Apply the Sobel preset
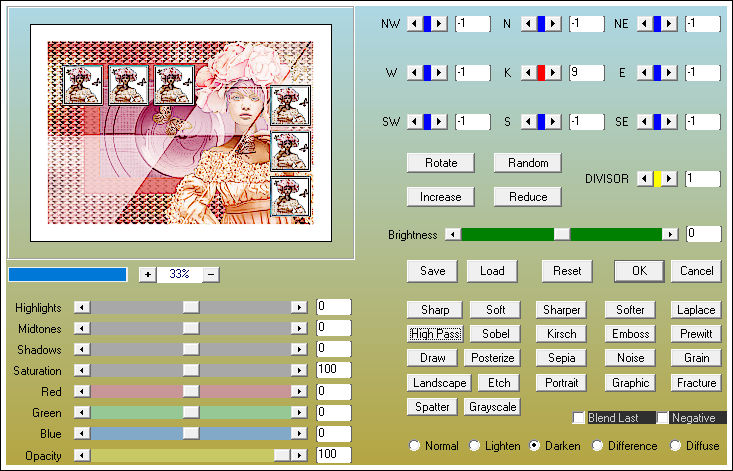 [x=496, y=334]
